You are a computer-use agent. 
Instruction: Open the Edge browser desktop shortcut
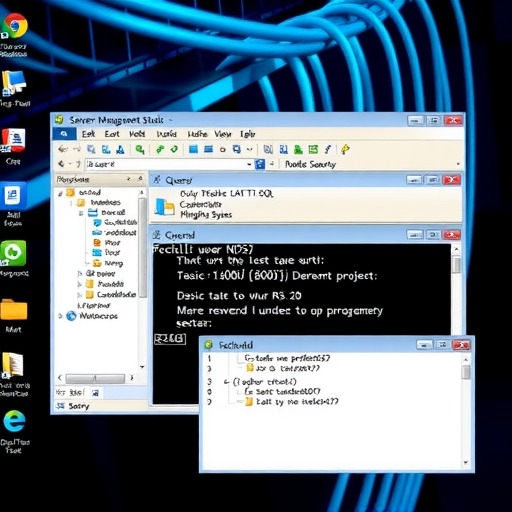(14, 421)
